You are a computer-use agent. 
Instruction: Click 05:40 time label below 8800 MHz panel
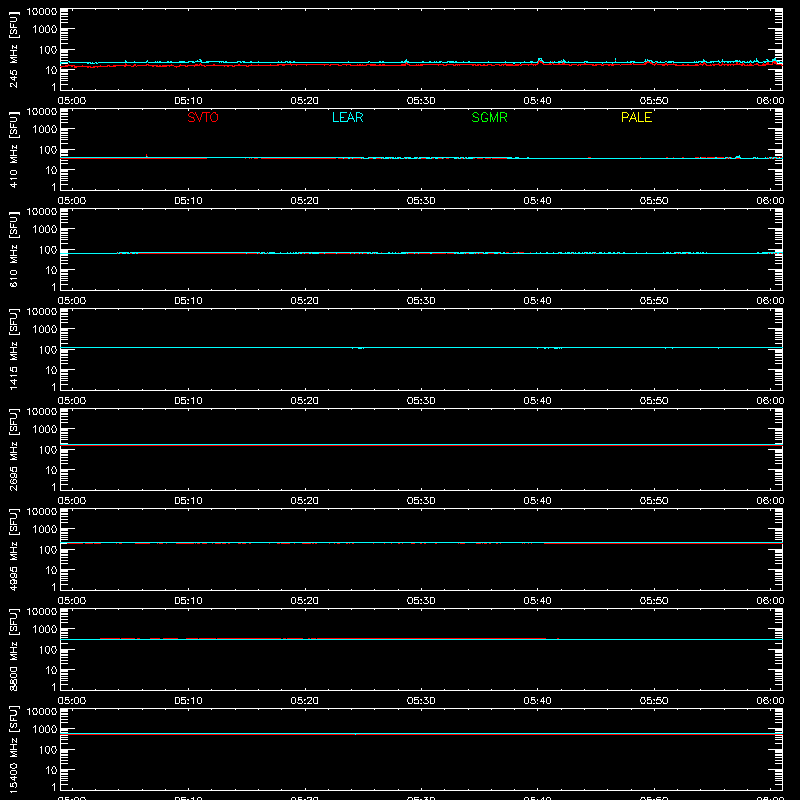pyautogui.click(x=537, y=701)
